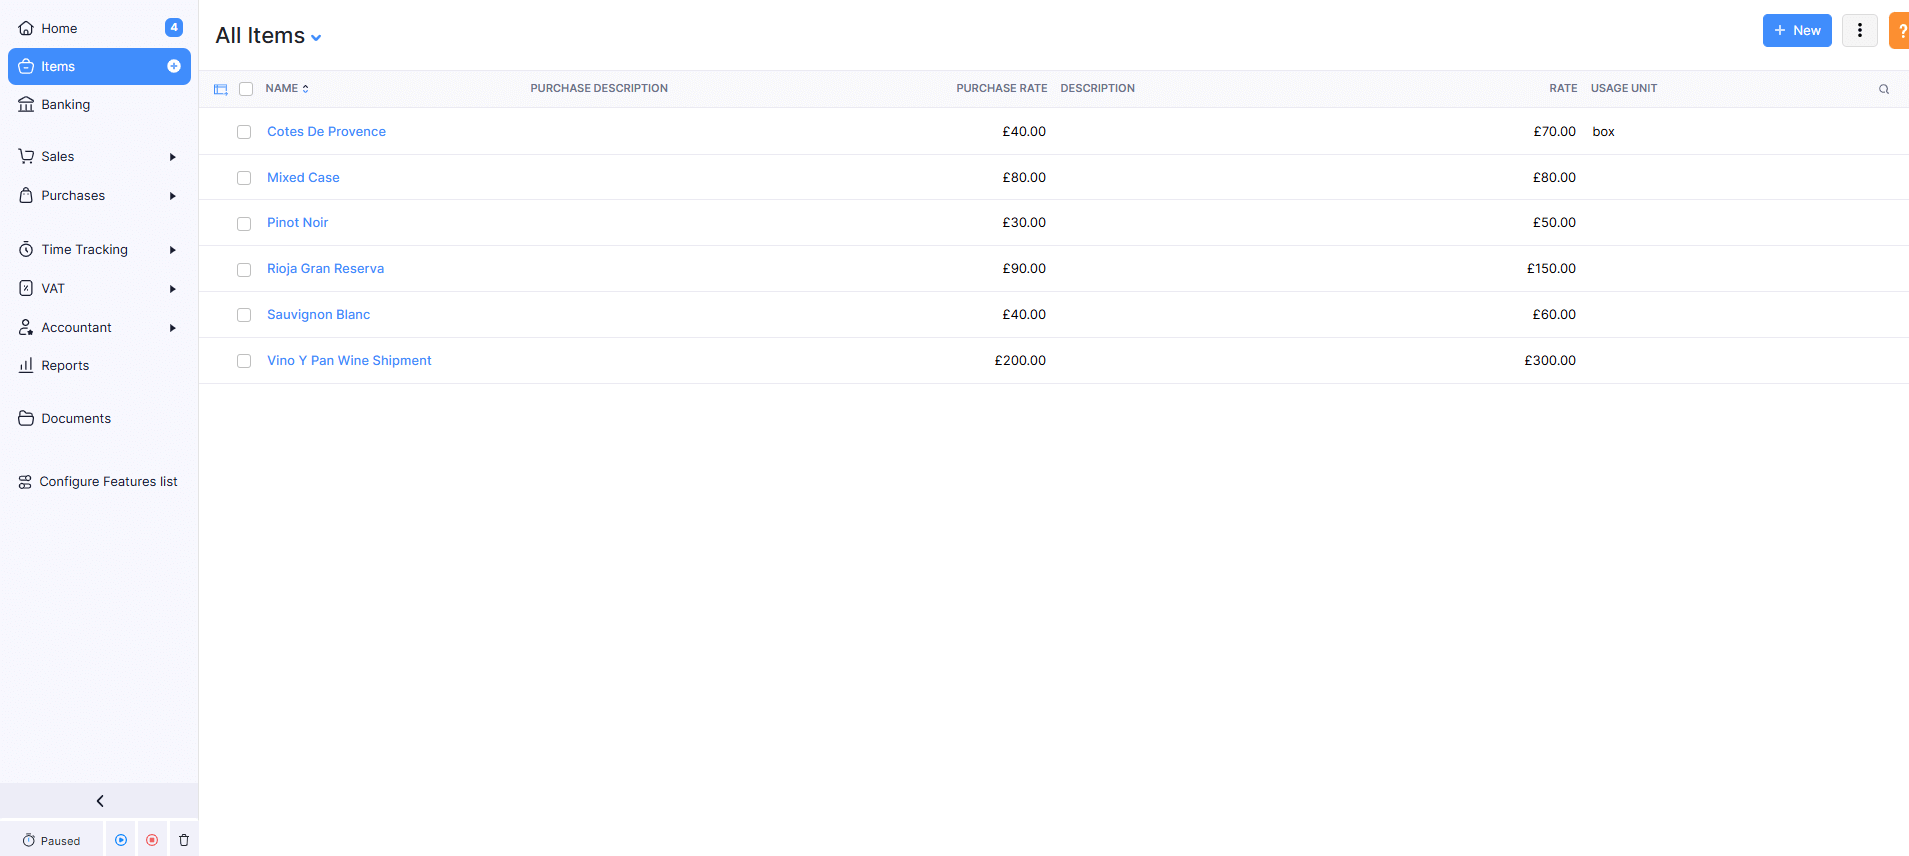This screenshot has height=856, width=1909.
Task: Select the Rioja Gran Reserva checkbox
Action: [244, 270]
